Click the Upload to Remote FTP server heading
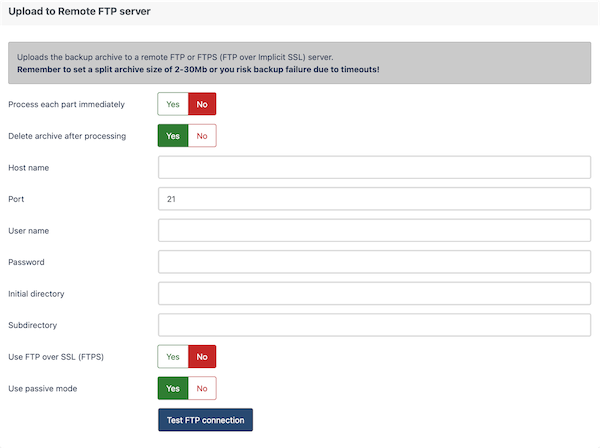Viewport: 600px width, 448px height. click(x=79, y=11)
